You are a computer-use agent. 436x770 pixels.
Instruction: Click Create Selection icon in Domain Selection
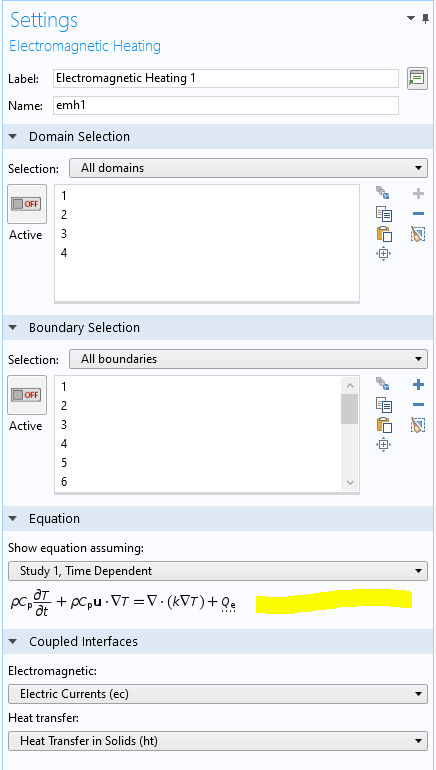click(x=383, y=192)
